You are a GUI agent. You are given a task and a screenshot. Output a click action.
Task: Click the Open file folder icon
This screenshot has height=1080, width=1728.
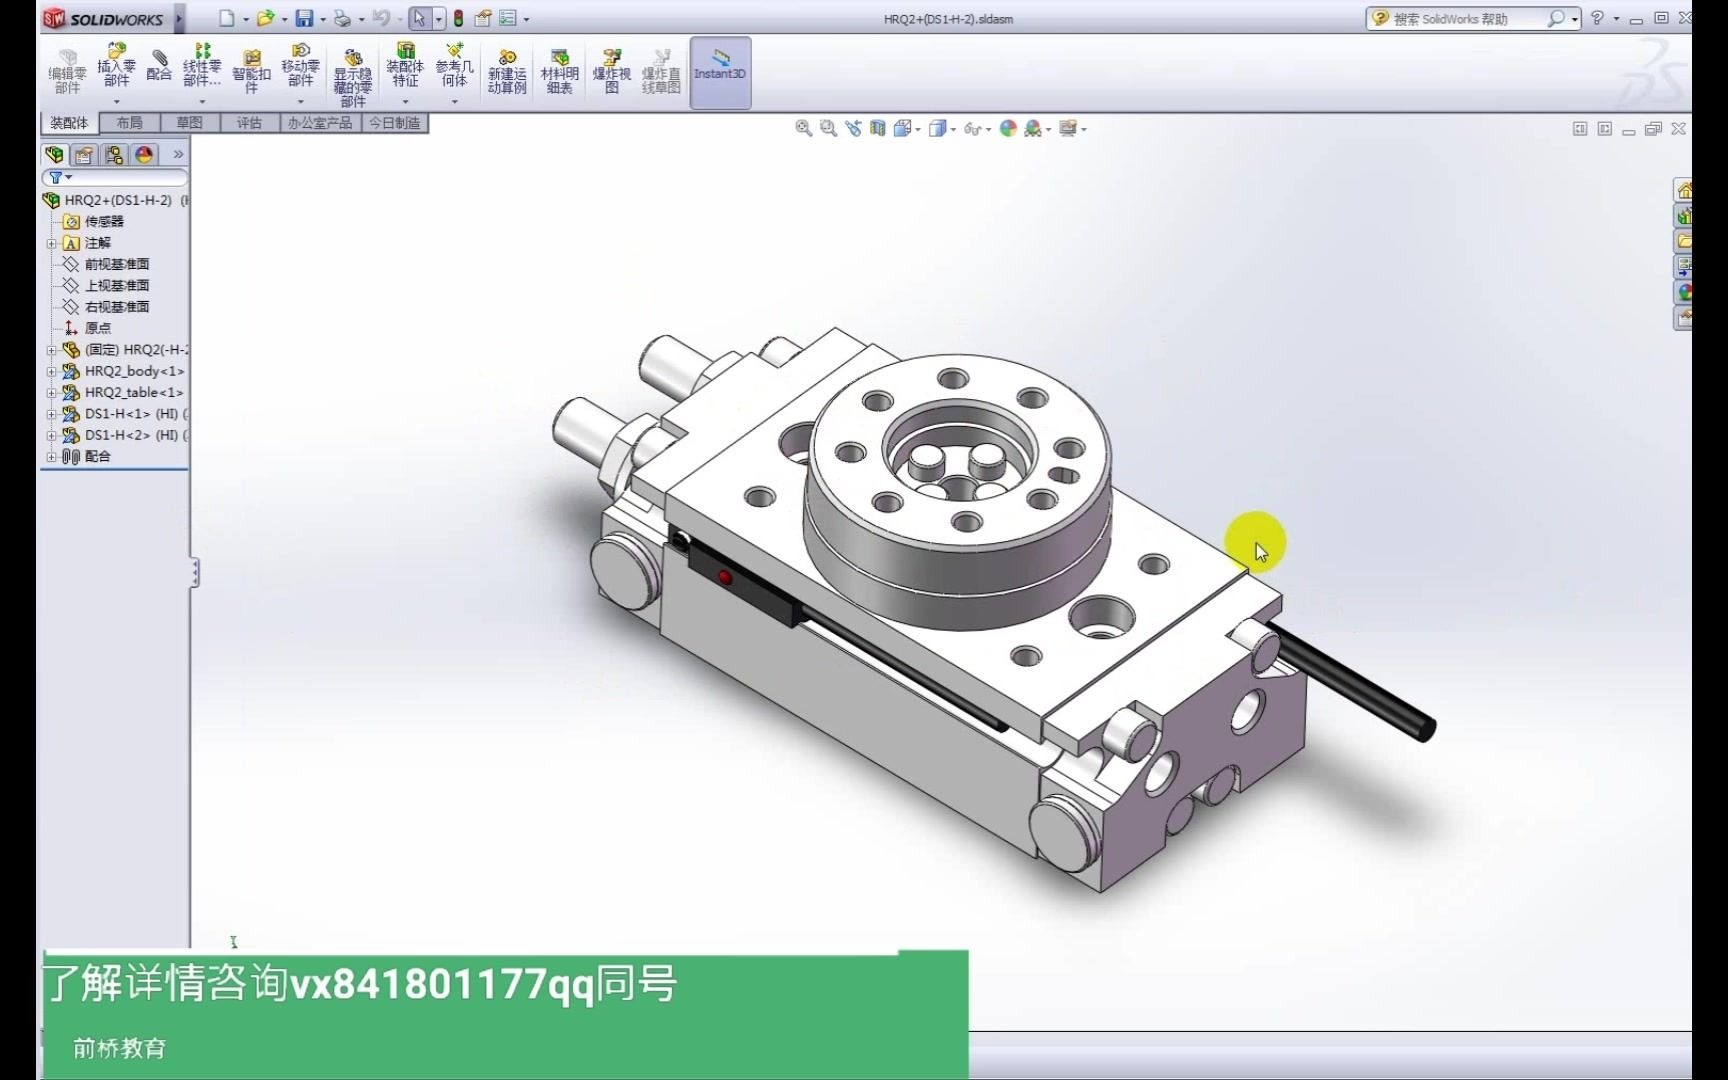click(265, 18)
